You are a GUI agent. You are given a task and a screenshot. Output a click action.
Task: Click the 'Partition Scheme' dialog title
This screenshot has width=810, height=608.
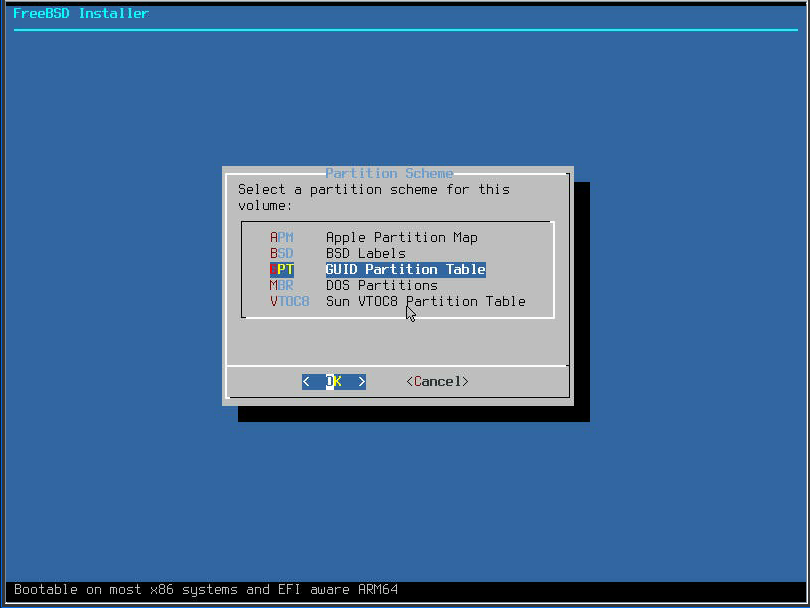[x=390, y=173]
